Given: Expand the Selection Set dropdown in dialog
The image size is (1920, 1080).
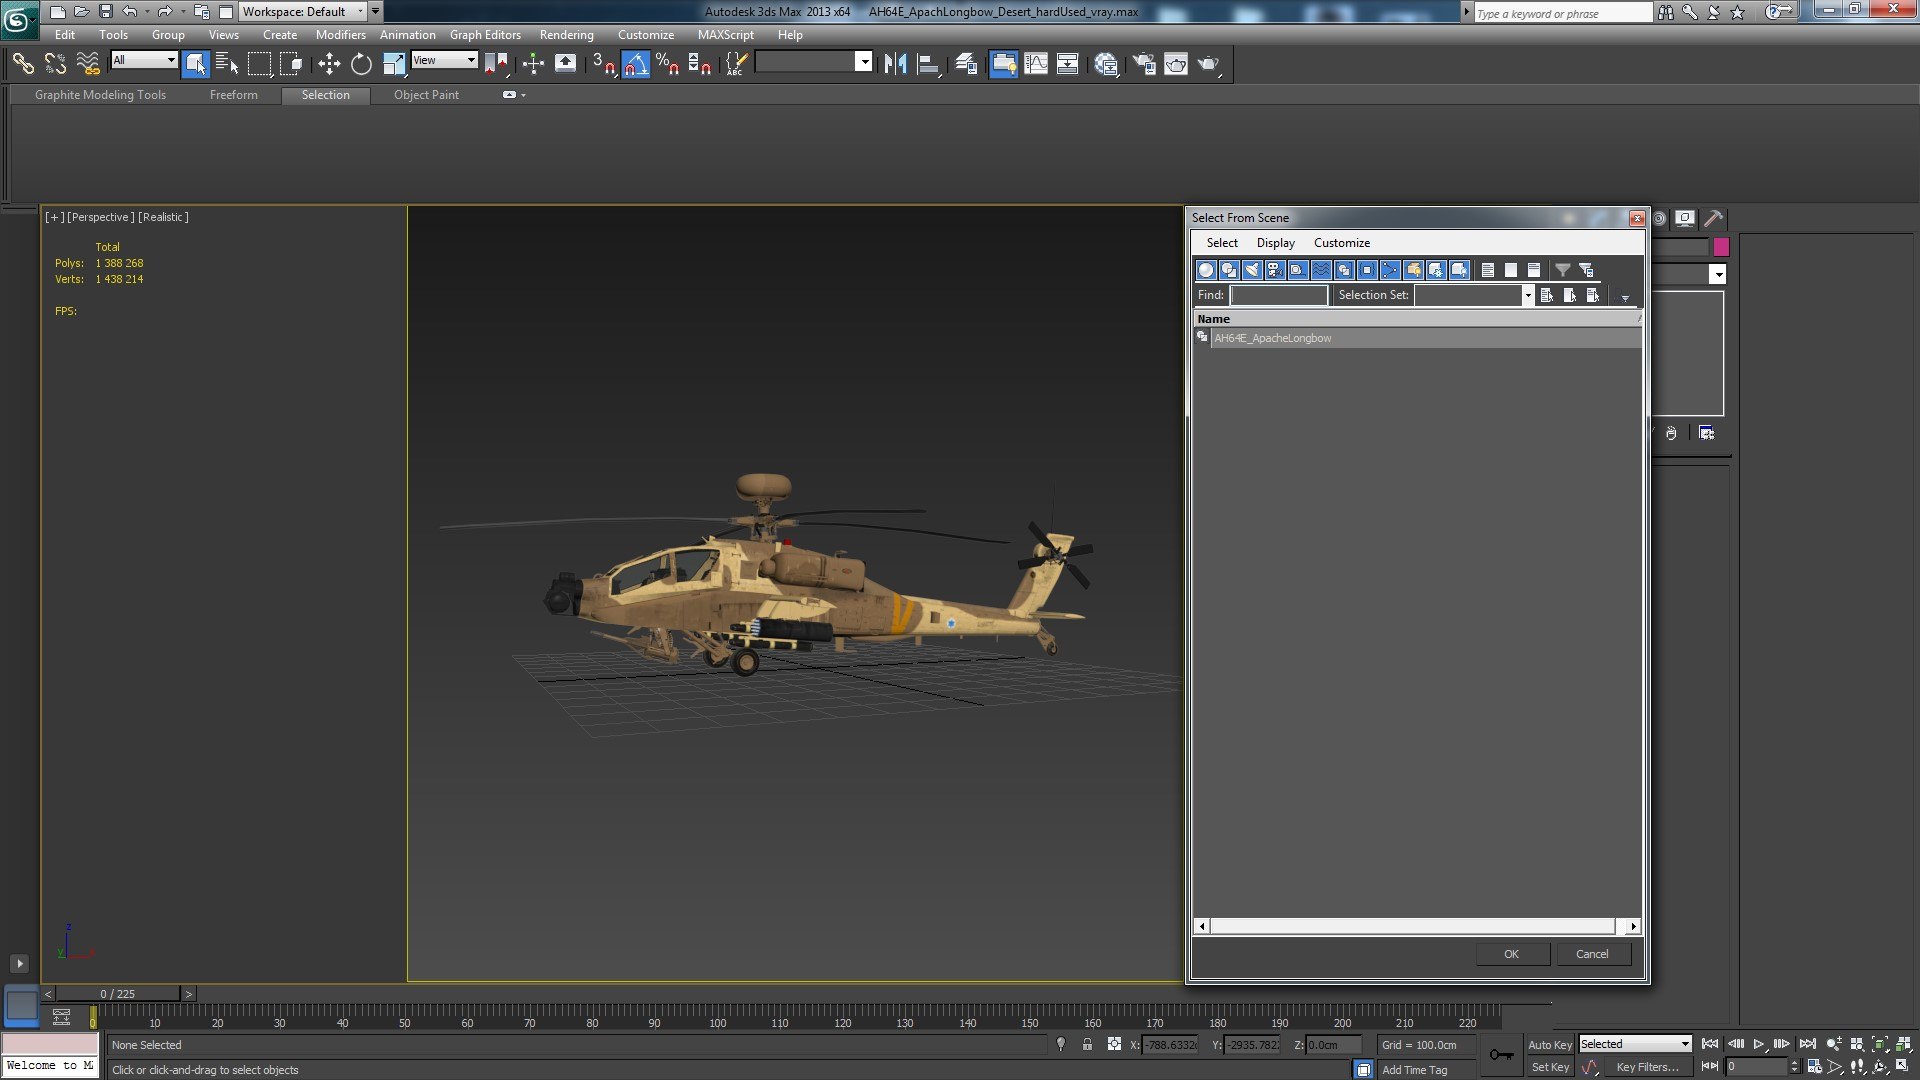Looking at the screenshot, I should (1527, 295).
